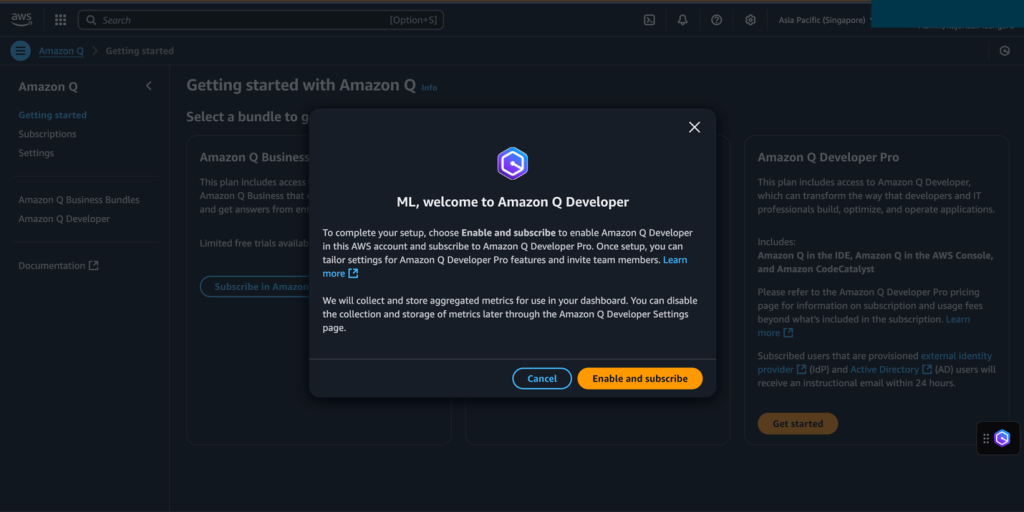Open Settings in the sidebar

36,153
